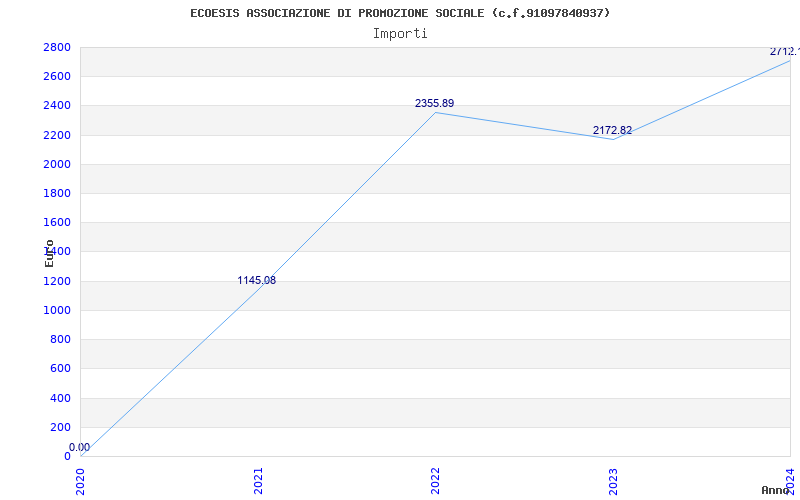800x500 pixels.
Task: Click the Euro y-axis title
Action: pos(49,253)
